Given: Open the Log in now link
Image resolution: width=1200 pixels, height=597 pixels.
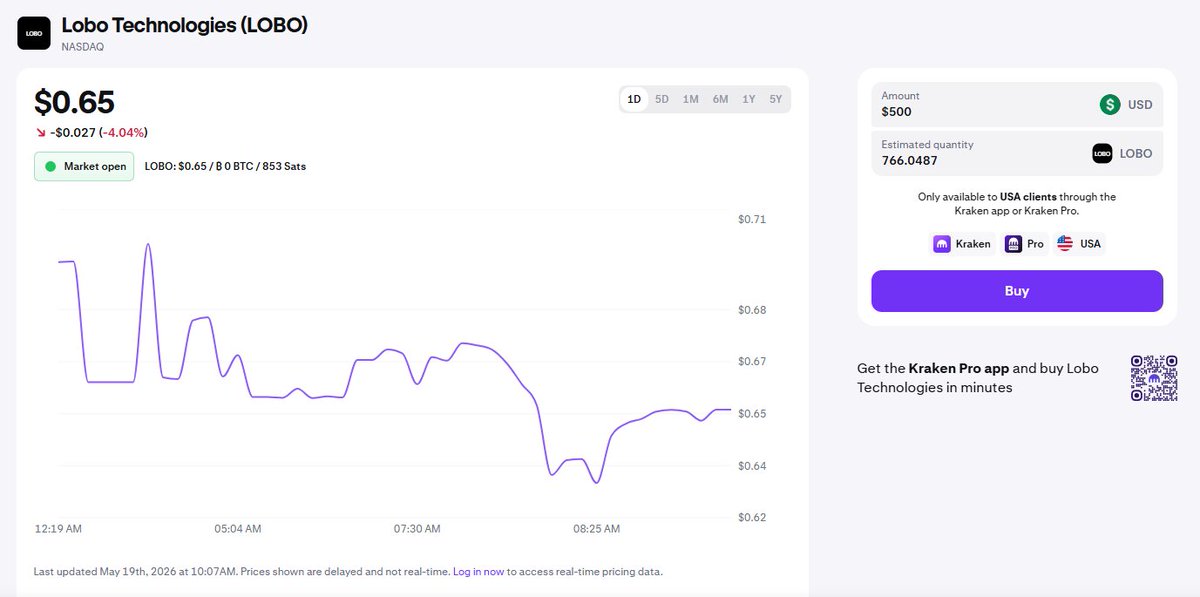Looking at the screenshot, I should (x=479, y=572).
